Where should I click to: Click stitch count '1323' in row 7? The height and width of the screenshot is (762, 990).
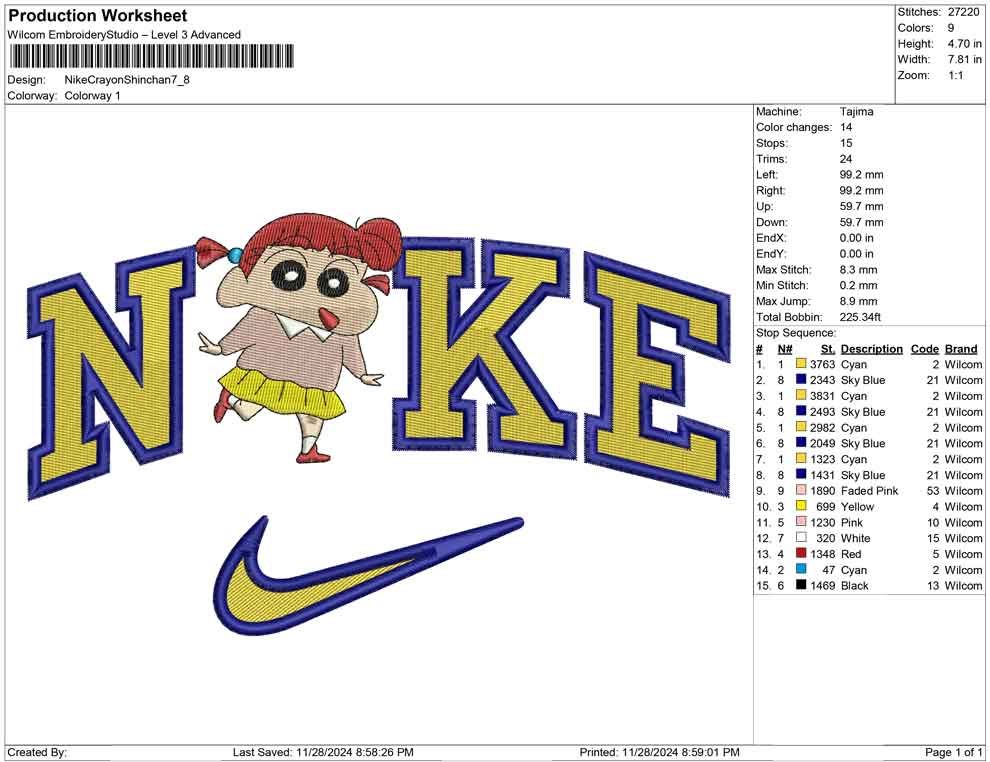coord(823,459)
